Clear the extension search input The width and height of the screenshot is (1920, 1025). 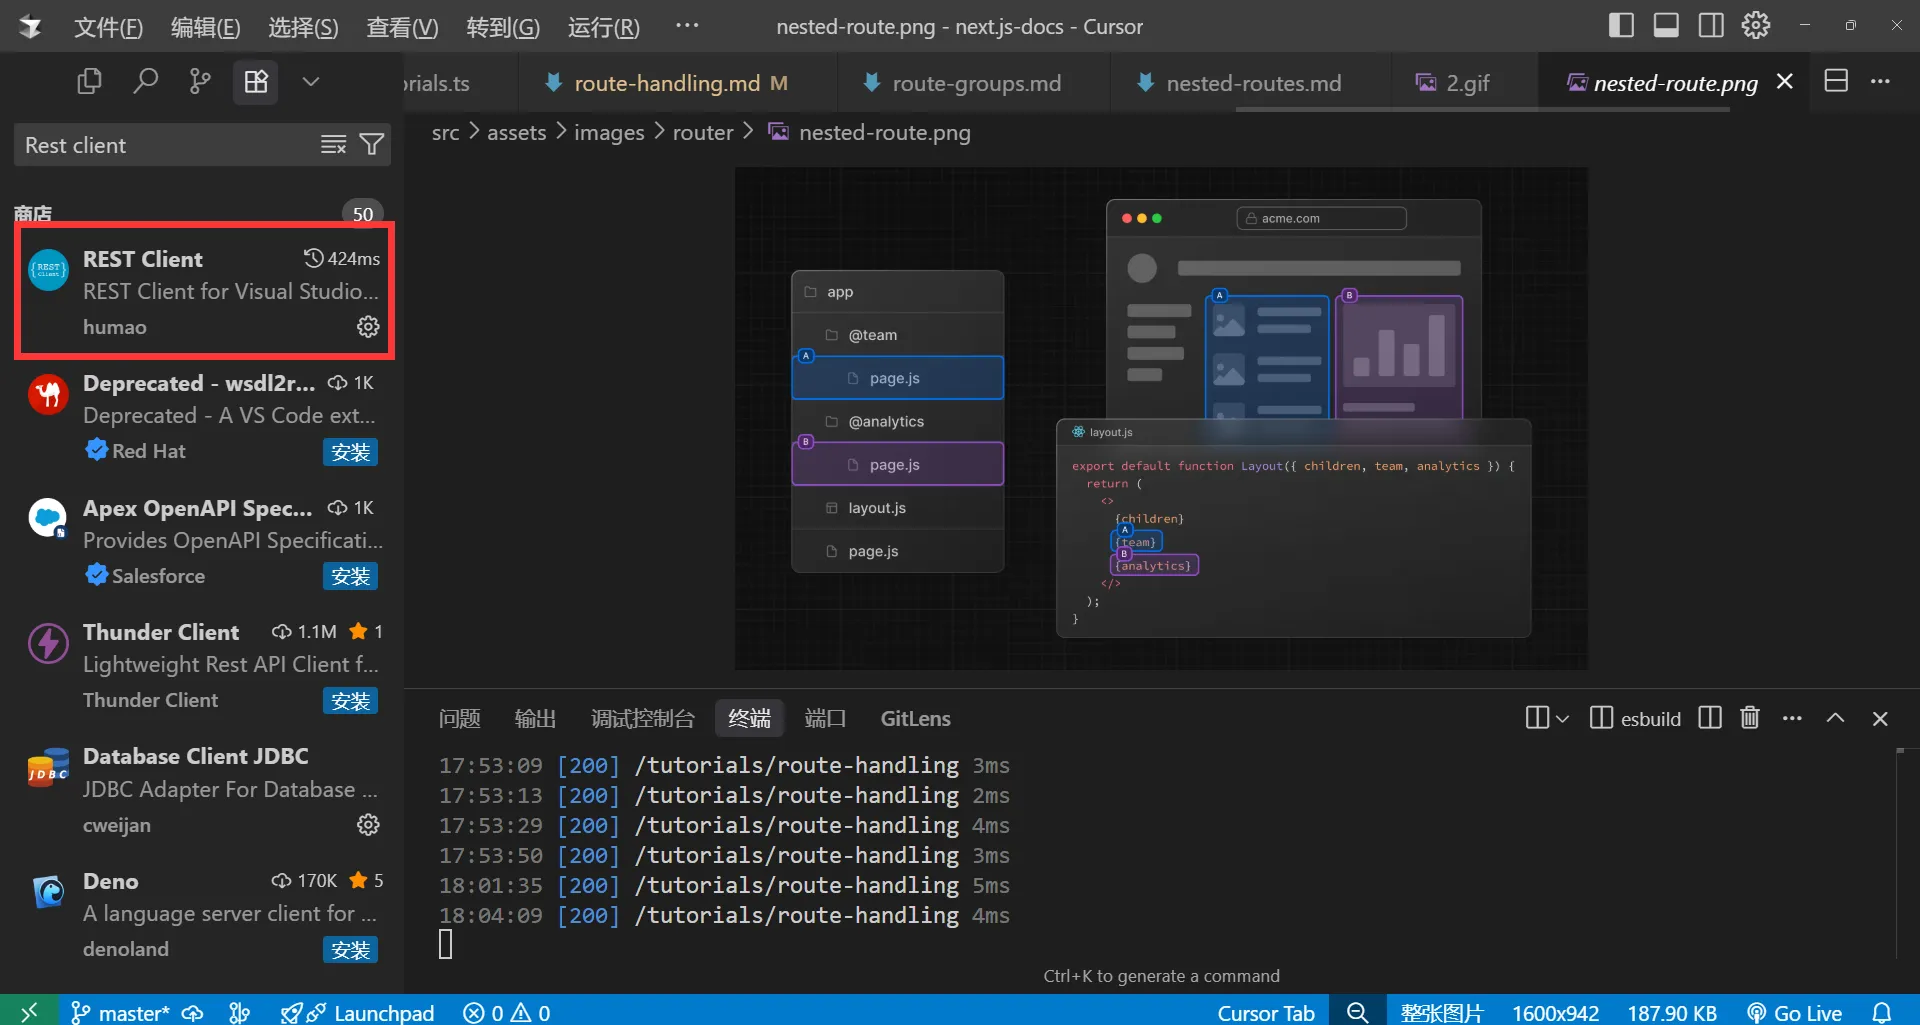coord(333,144)
